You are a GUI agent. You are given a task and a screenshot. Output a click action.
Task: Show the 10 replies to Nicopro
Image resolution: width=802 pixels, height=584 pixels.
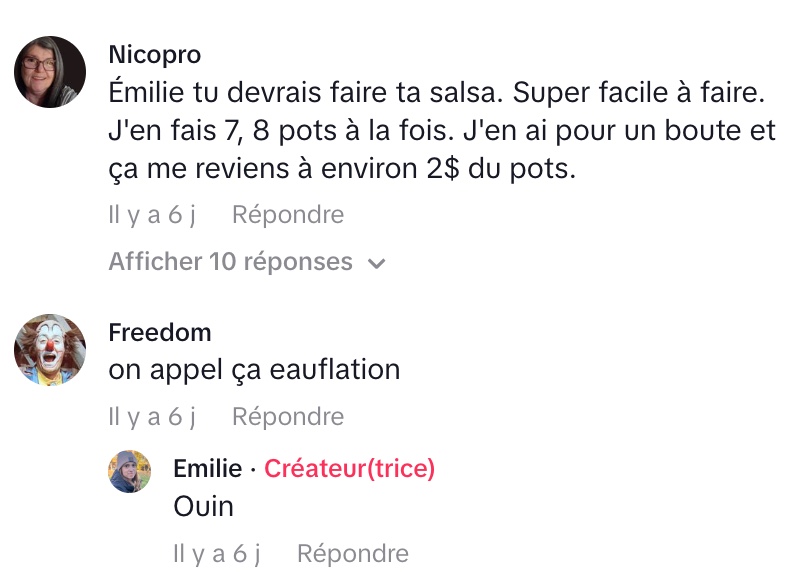(231, 262)
